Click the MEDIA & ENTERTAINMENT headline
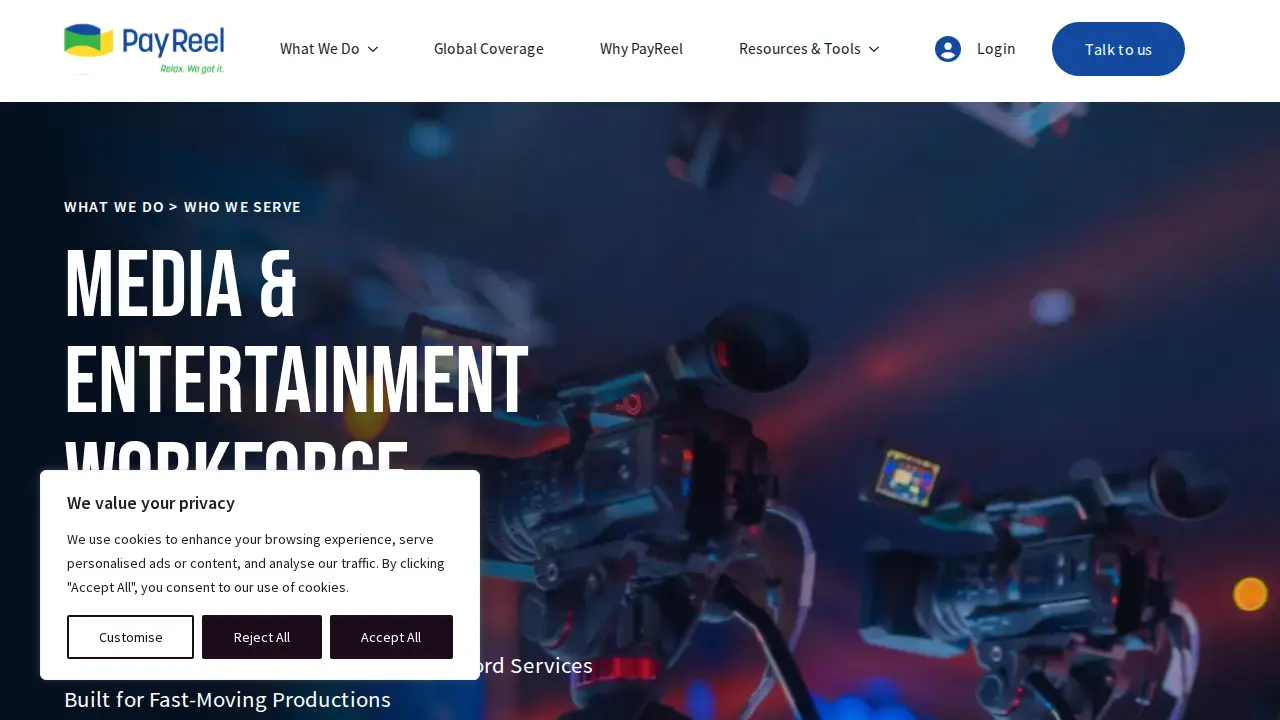This screenshot has width=1280, height=720. pyautogui.click(x=296, y=333)
